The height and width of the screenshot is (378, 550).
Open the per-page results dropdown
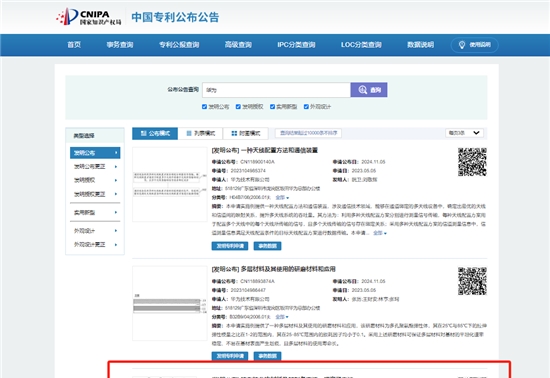click(x=464, y=133)
